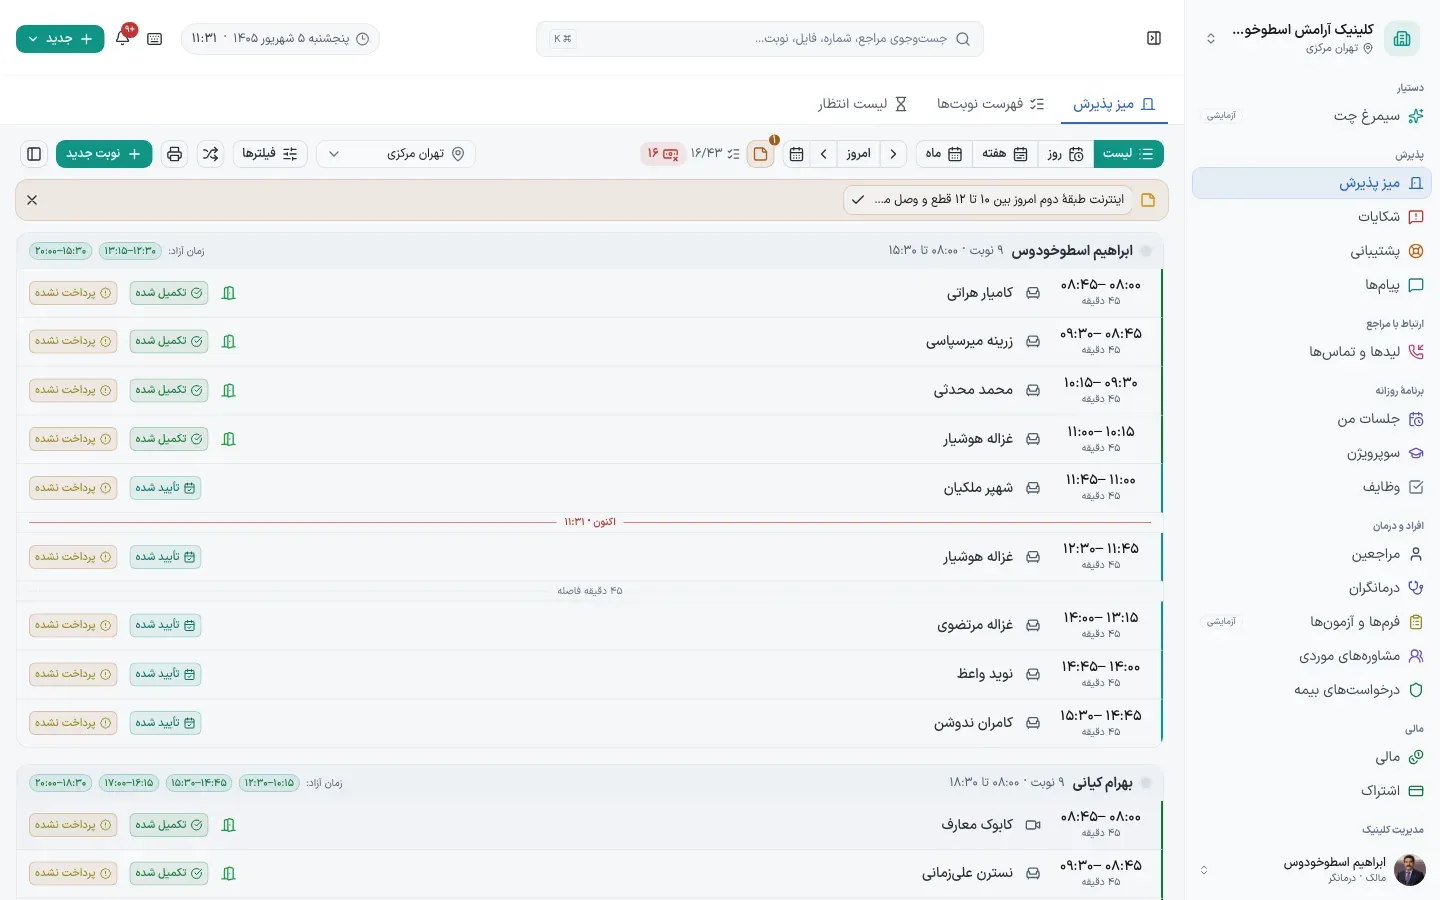Click the date and time display
Viewport: 1440px width, 900px height.
280,39
